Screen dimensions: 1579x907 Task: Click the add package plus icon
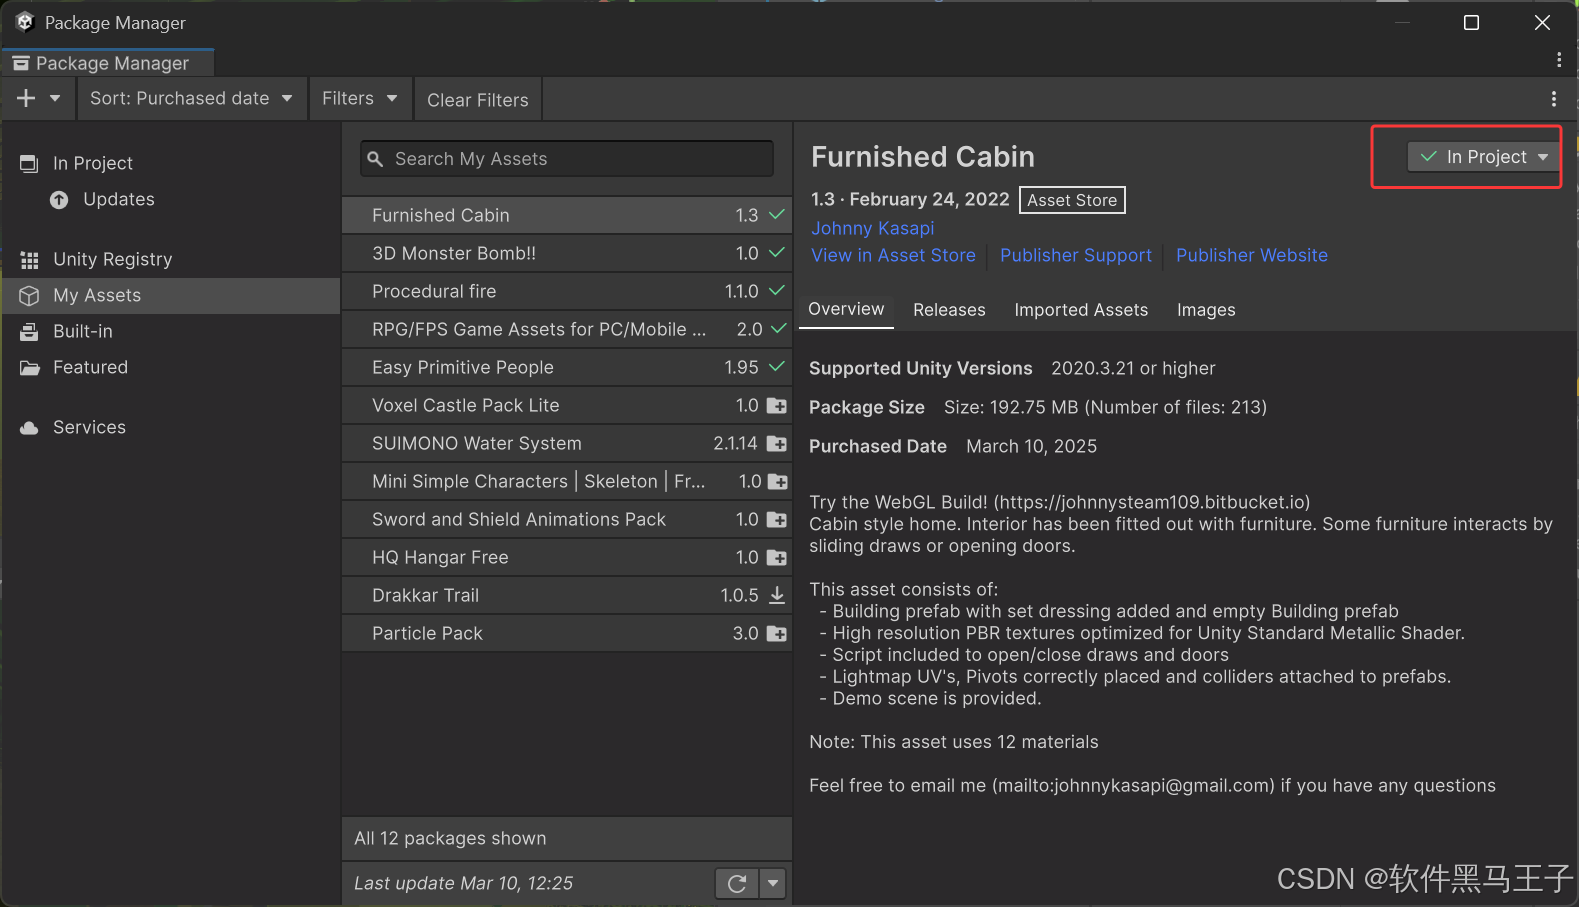pos(26,98)
